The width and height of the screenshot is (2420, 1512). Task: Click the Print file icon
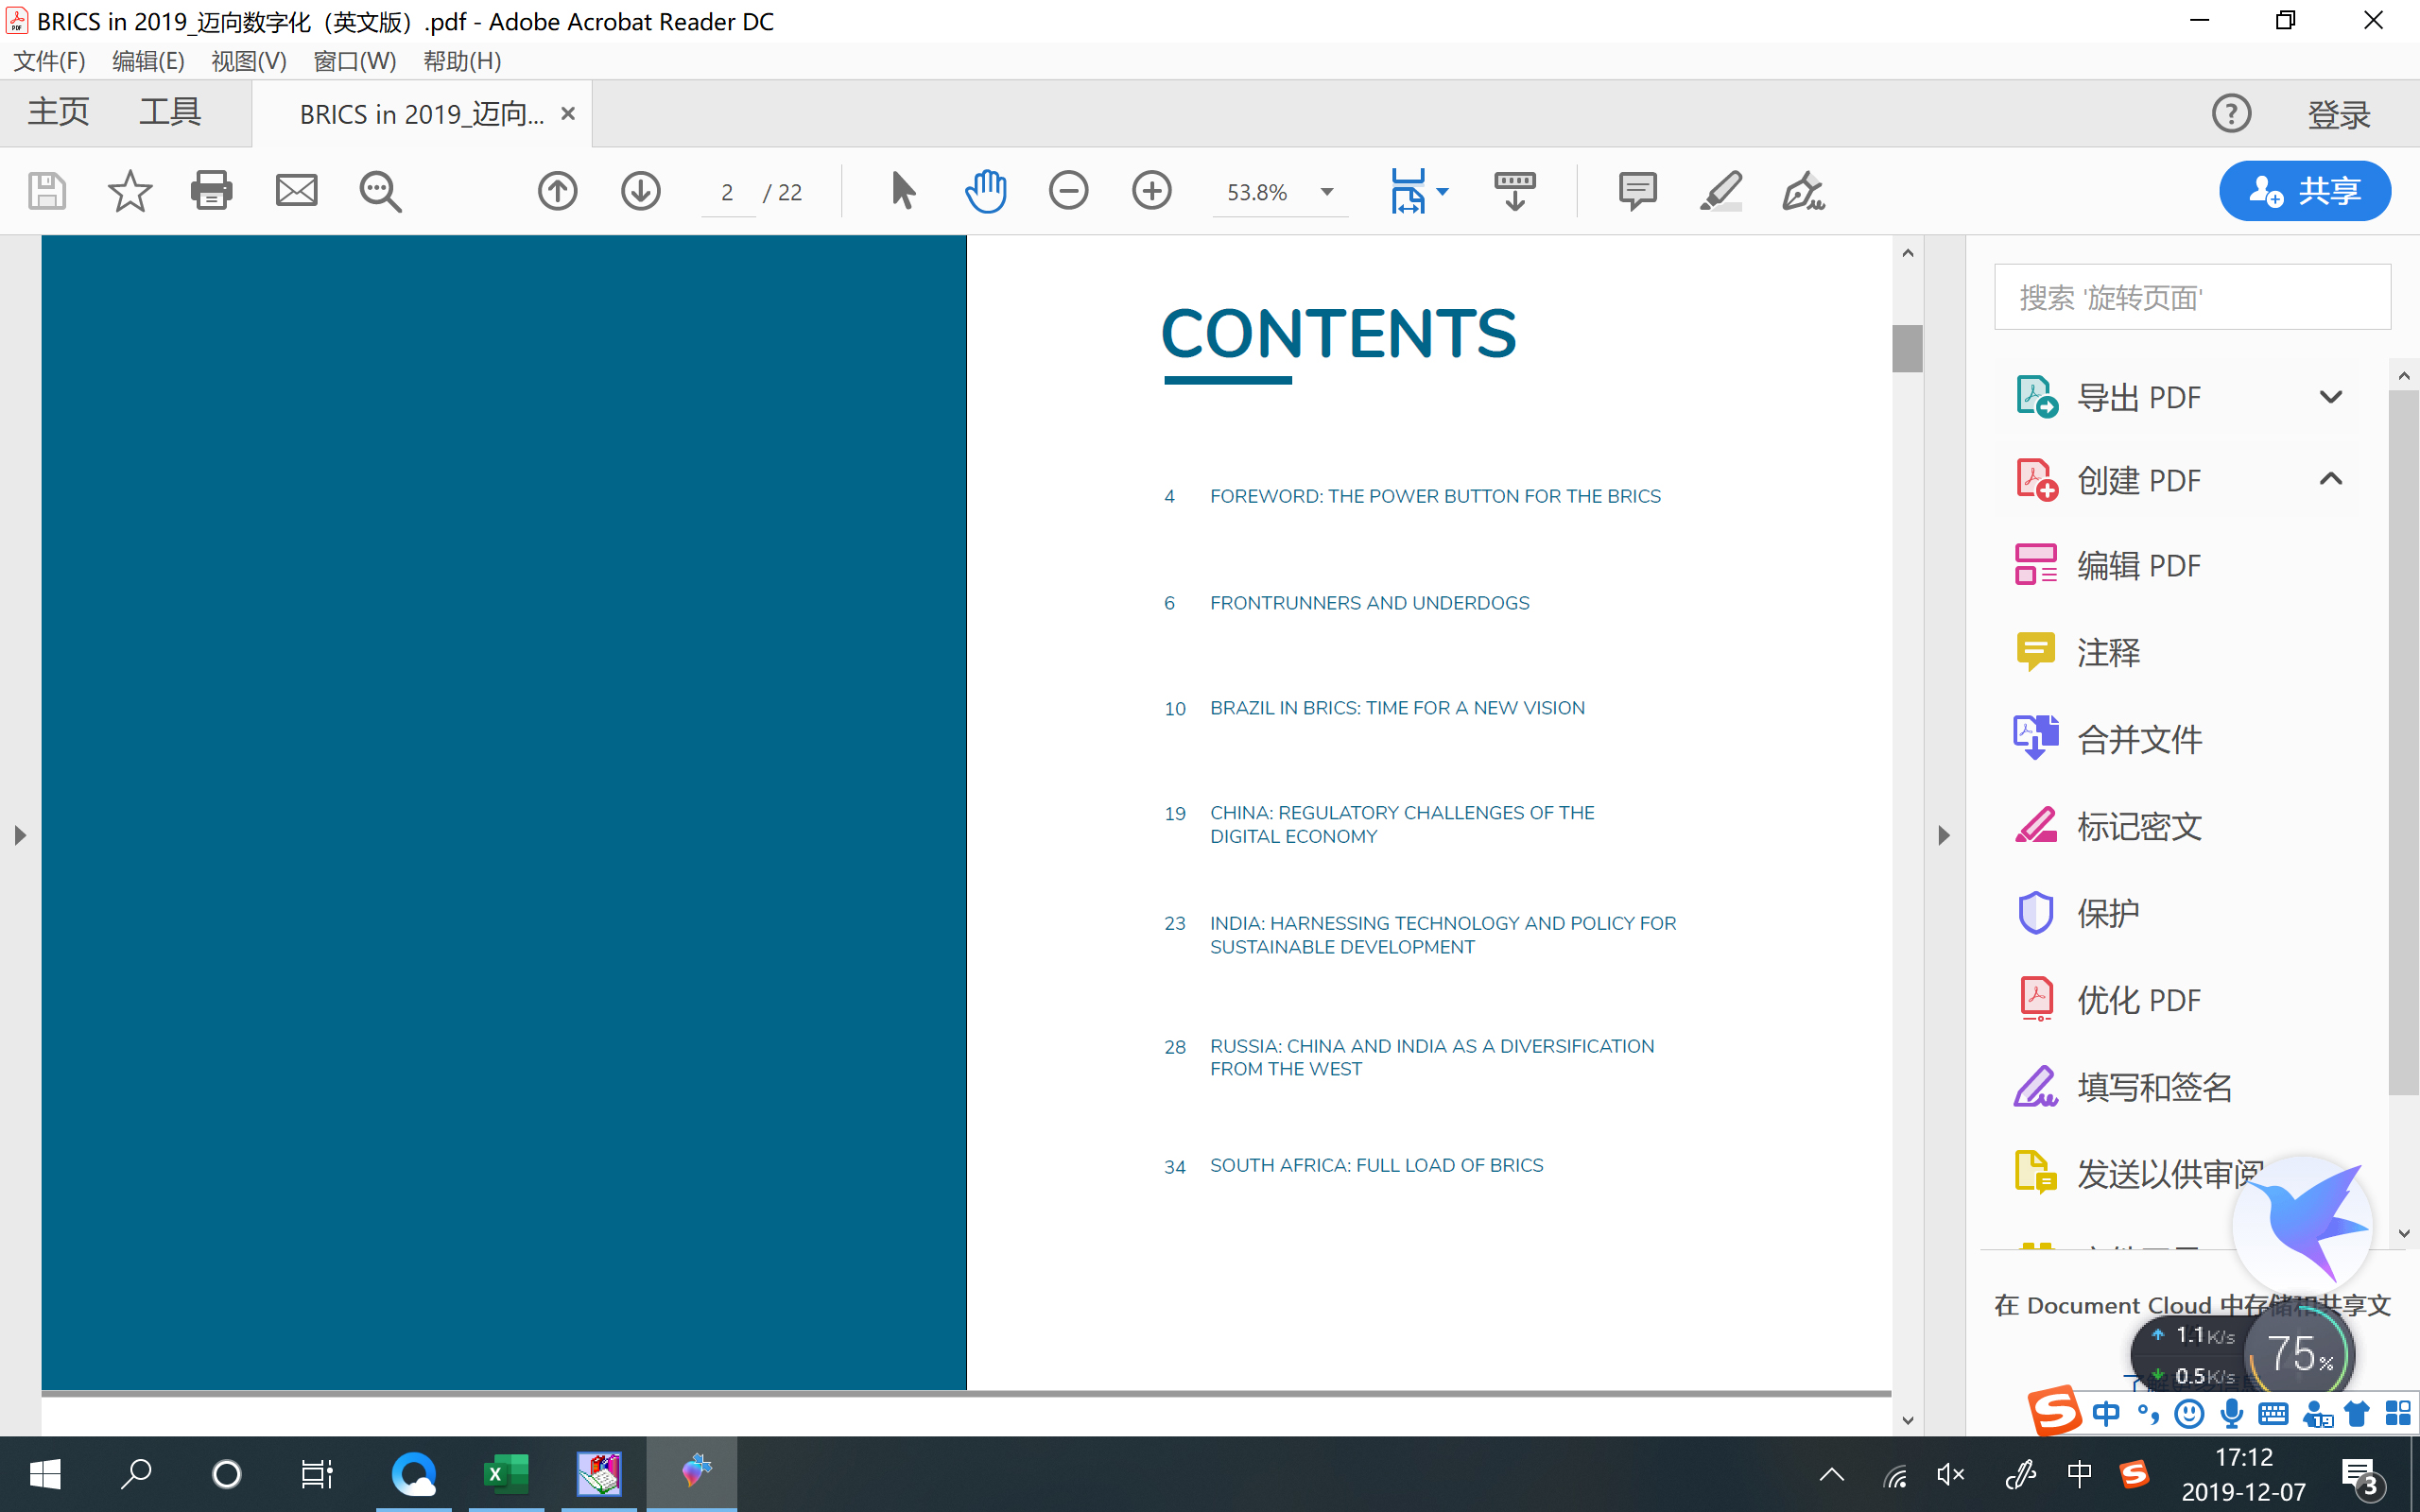pyautogui.click(x=211, y=190)
